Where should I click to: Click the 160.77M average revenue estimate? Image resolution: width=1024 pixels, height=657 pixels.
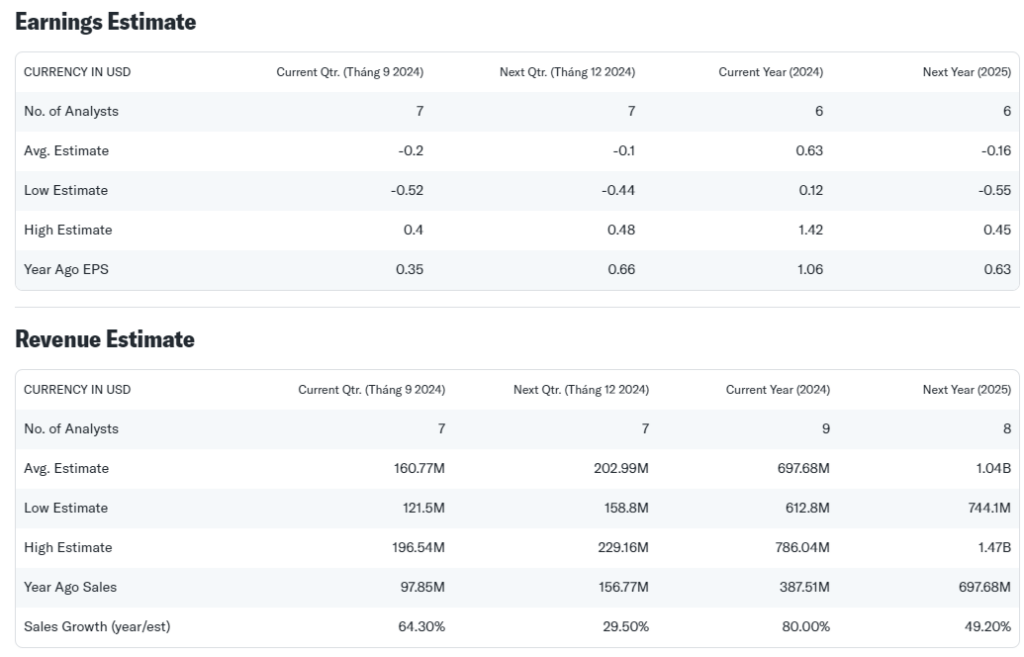419,468
